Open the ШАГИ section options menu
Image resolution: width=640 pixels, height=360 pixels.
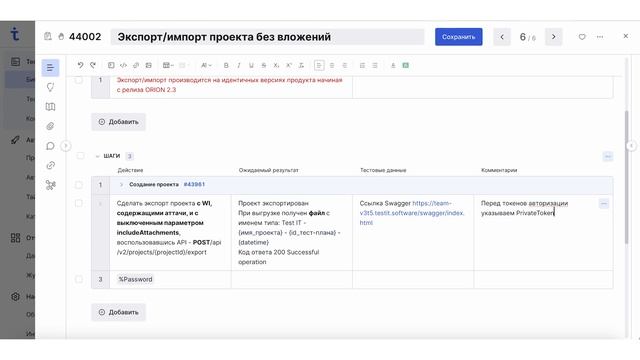coord(607,156)
